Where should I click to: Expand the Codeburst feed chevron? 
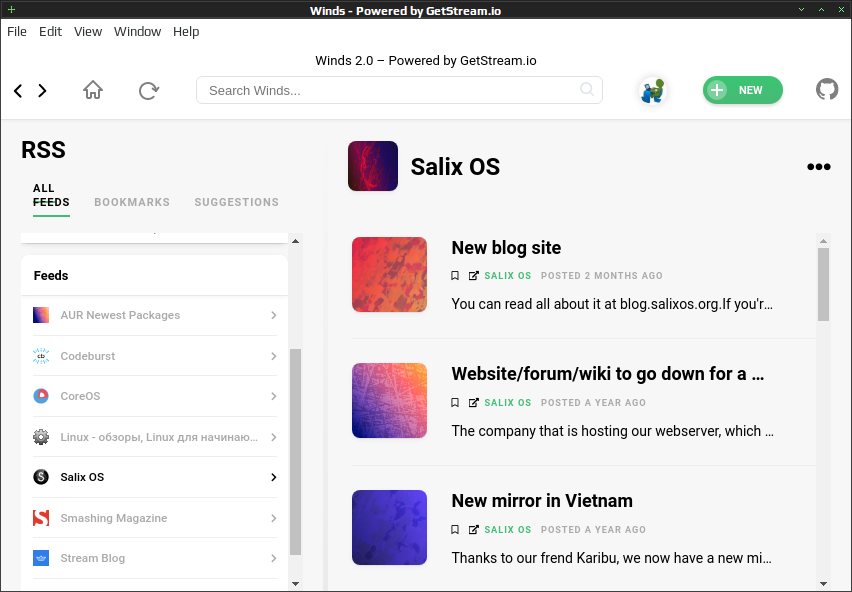(x=273, y=356)
